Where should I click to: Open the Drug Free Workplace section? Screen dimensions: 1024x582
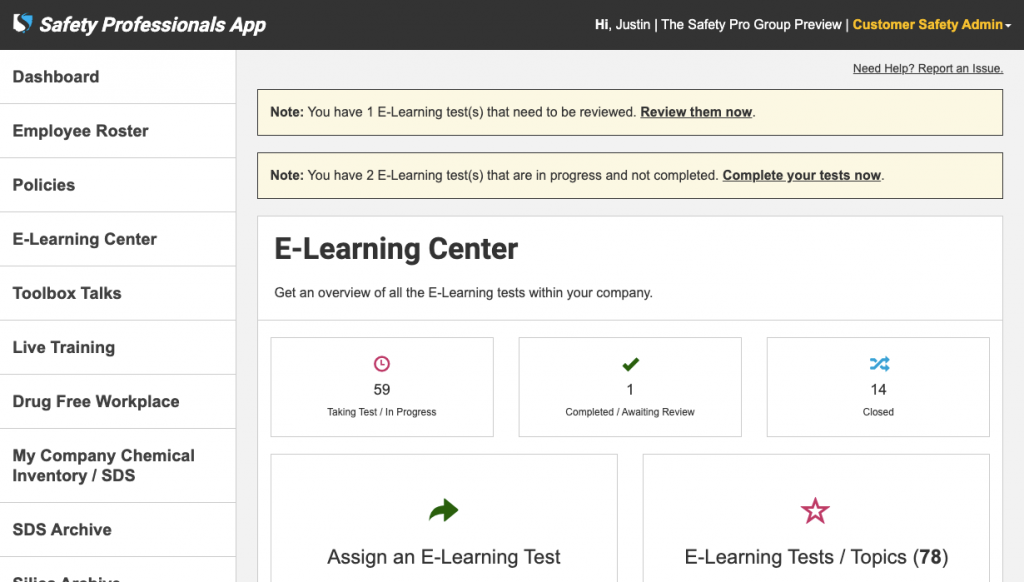[94, 401]
